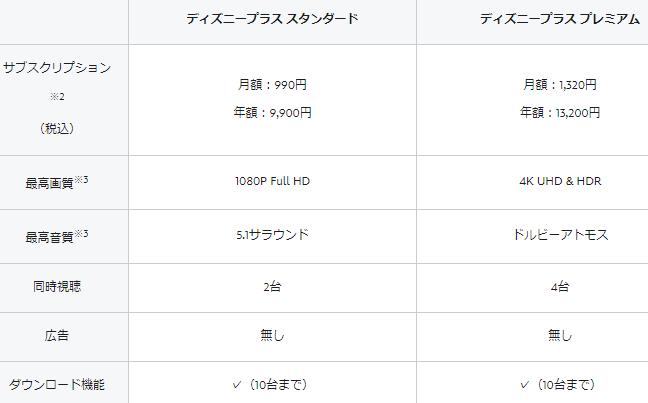The width and height of the screenshot is (648, 403).
Task: Click the Premium yearly price 13,200円
Action: point(560,112)
